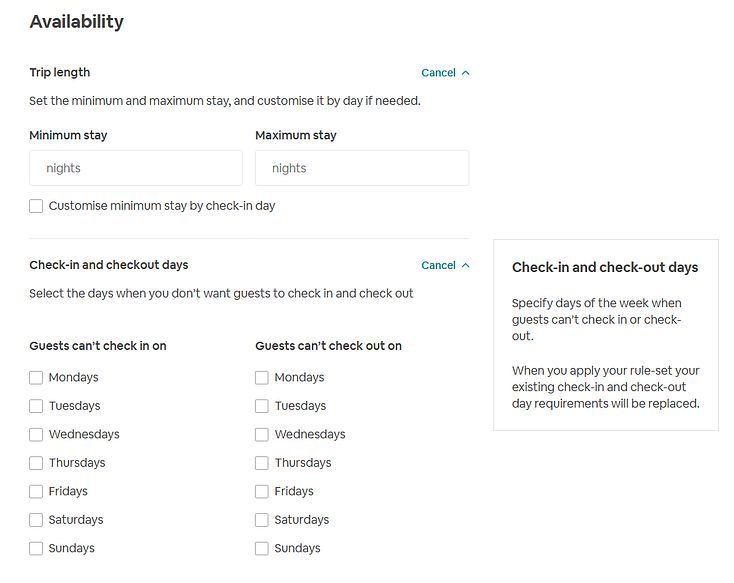Tick Tuesdays under can't check out

tap(262, 406)
